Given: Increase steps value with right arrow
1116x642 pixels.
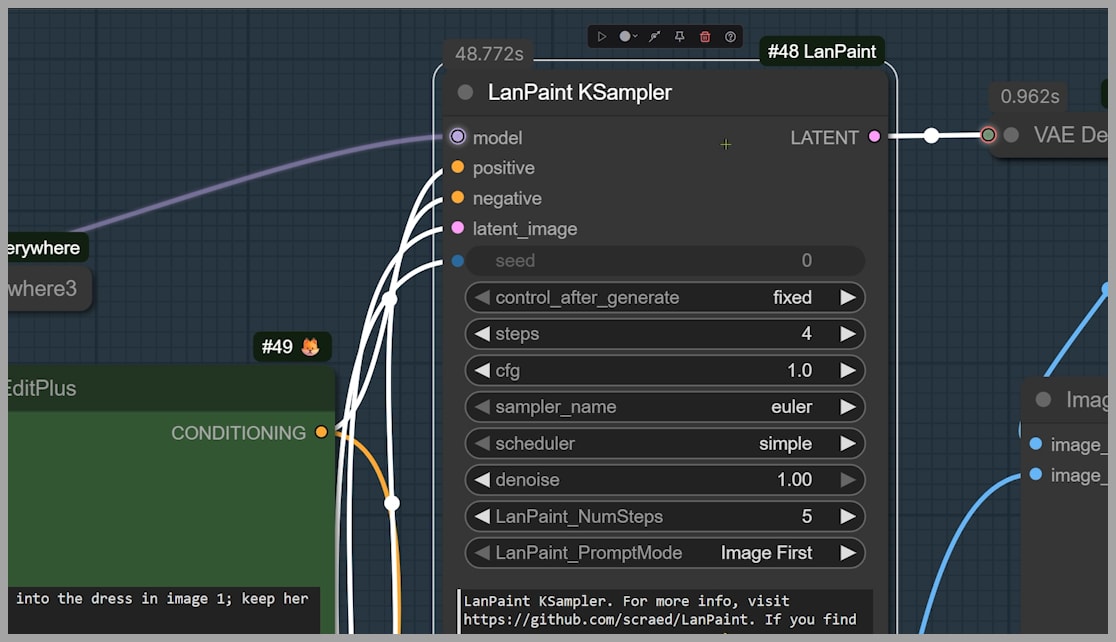Looking at the screenshot, I should pyautogui.click(x=848, y=334).
